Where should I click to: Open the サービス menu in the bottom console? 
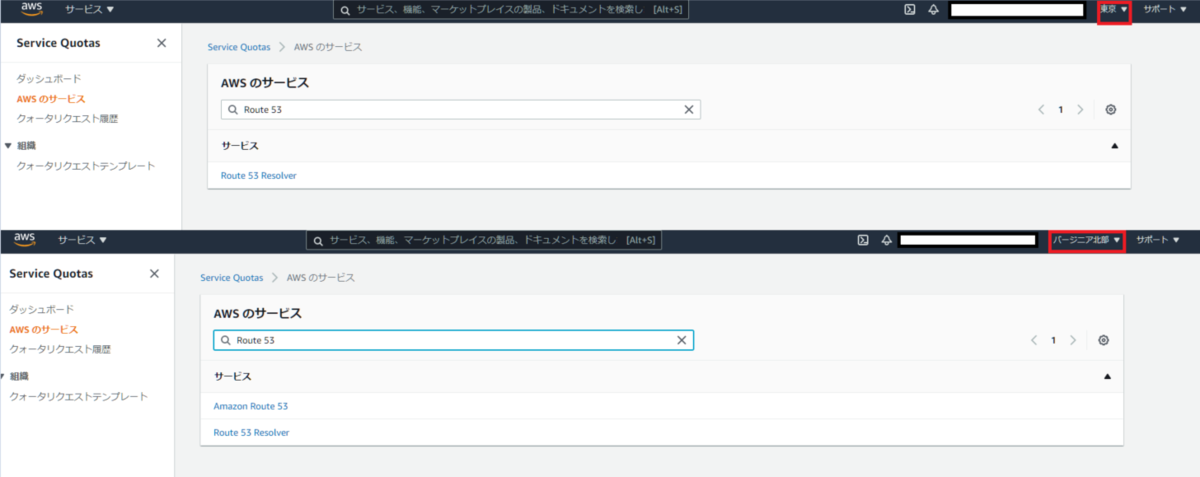coord(82,240)
